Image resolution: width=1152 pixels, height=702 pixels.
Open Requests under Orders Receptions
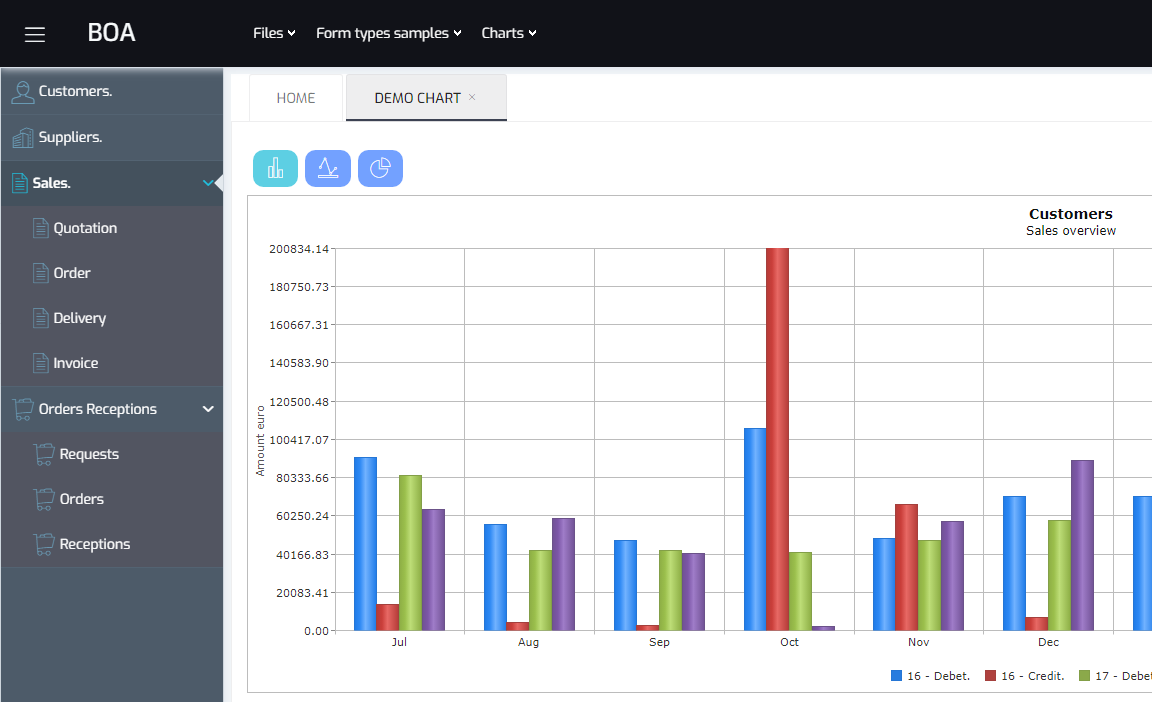point(112,455)
